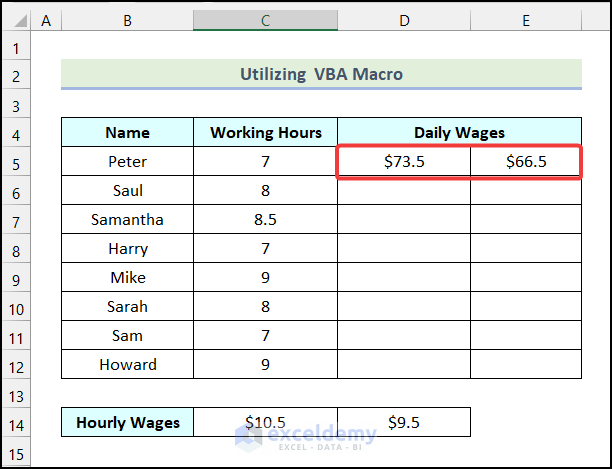Screen dimensions: 612x469
Task: Select row 9 header
Action: [16, 277]
